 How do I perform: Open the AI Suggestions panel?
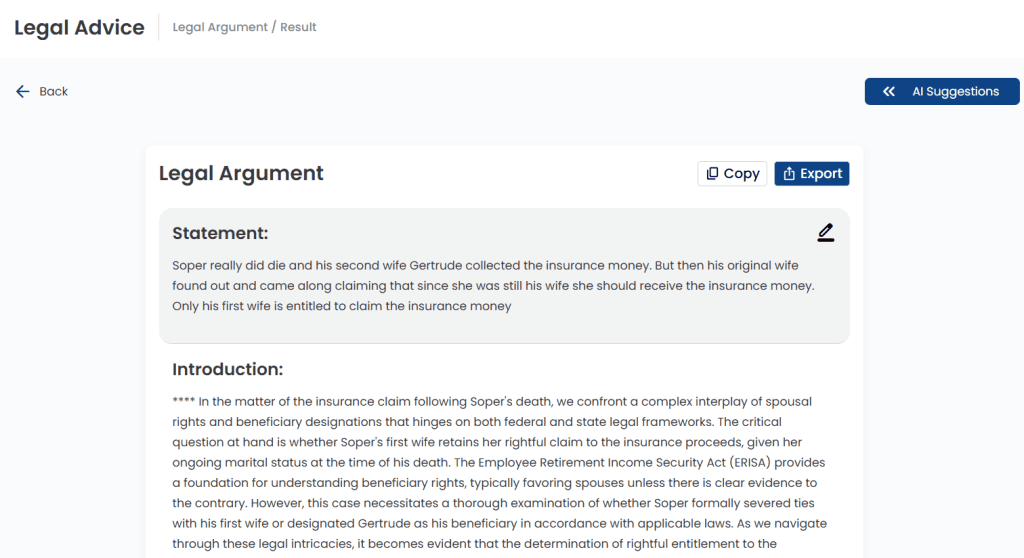[942, 91]
